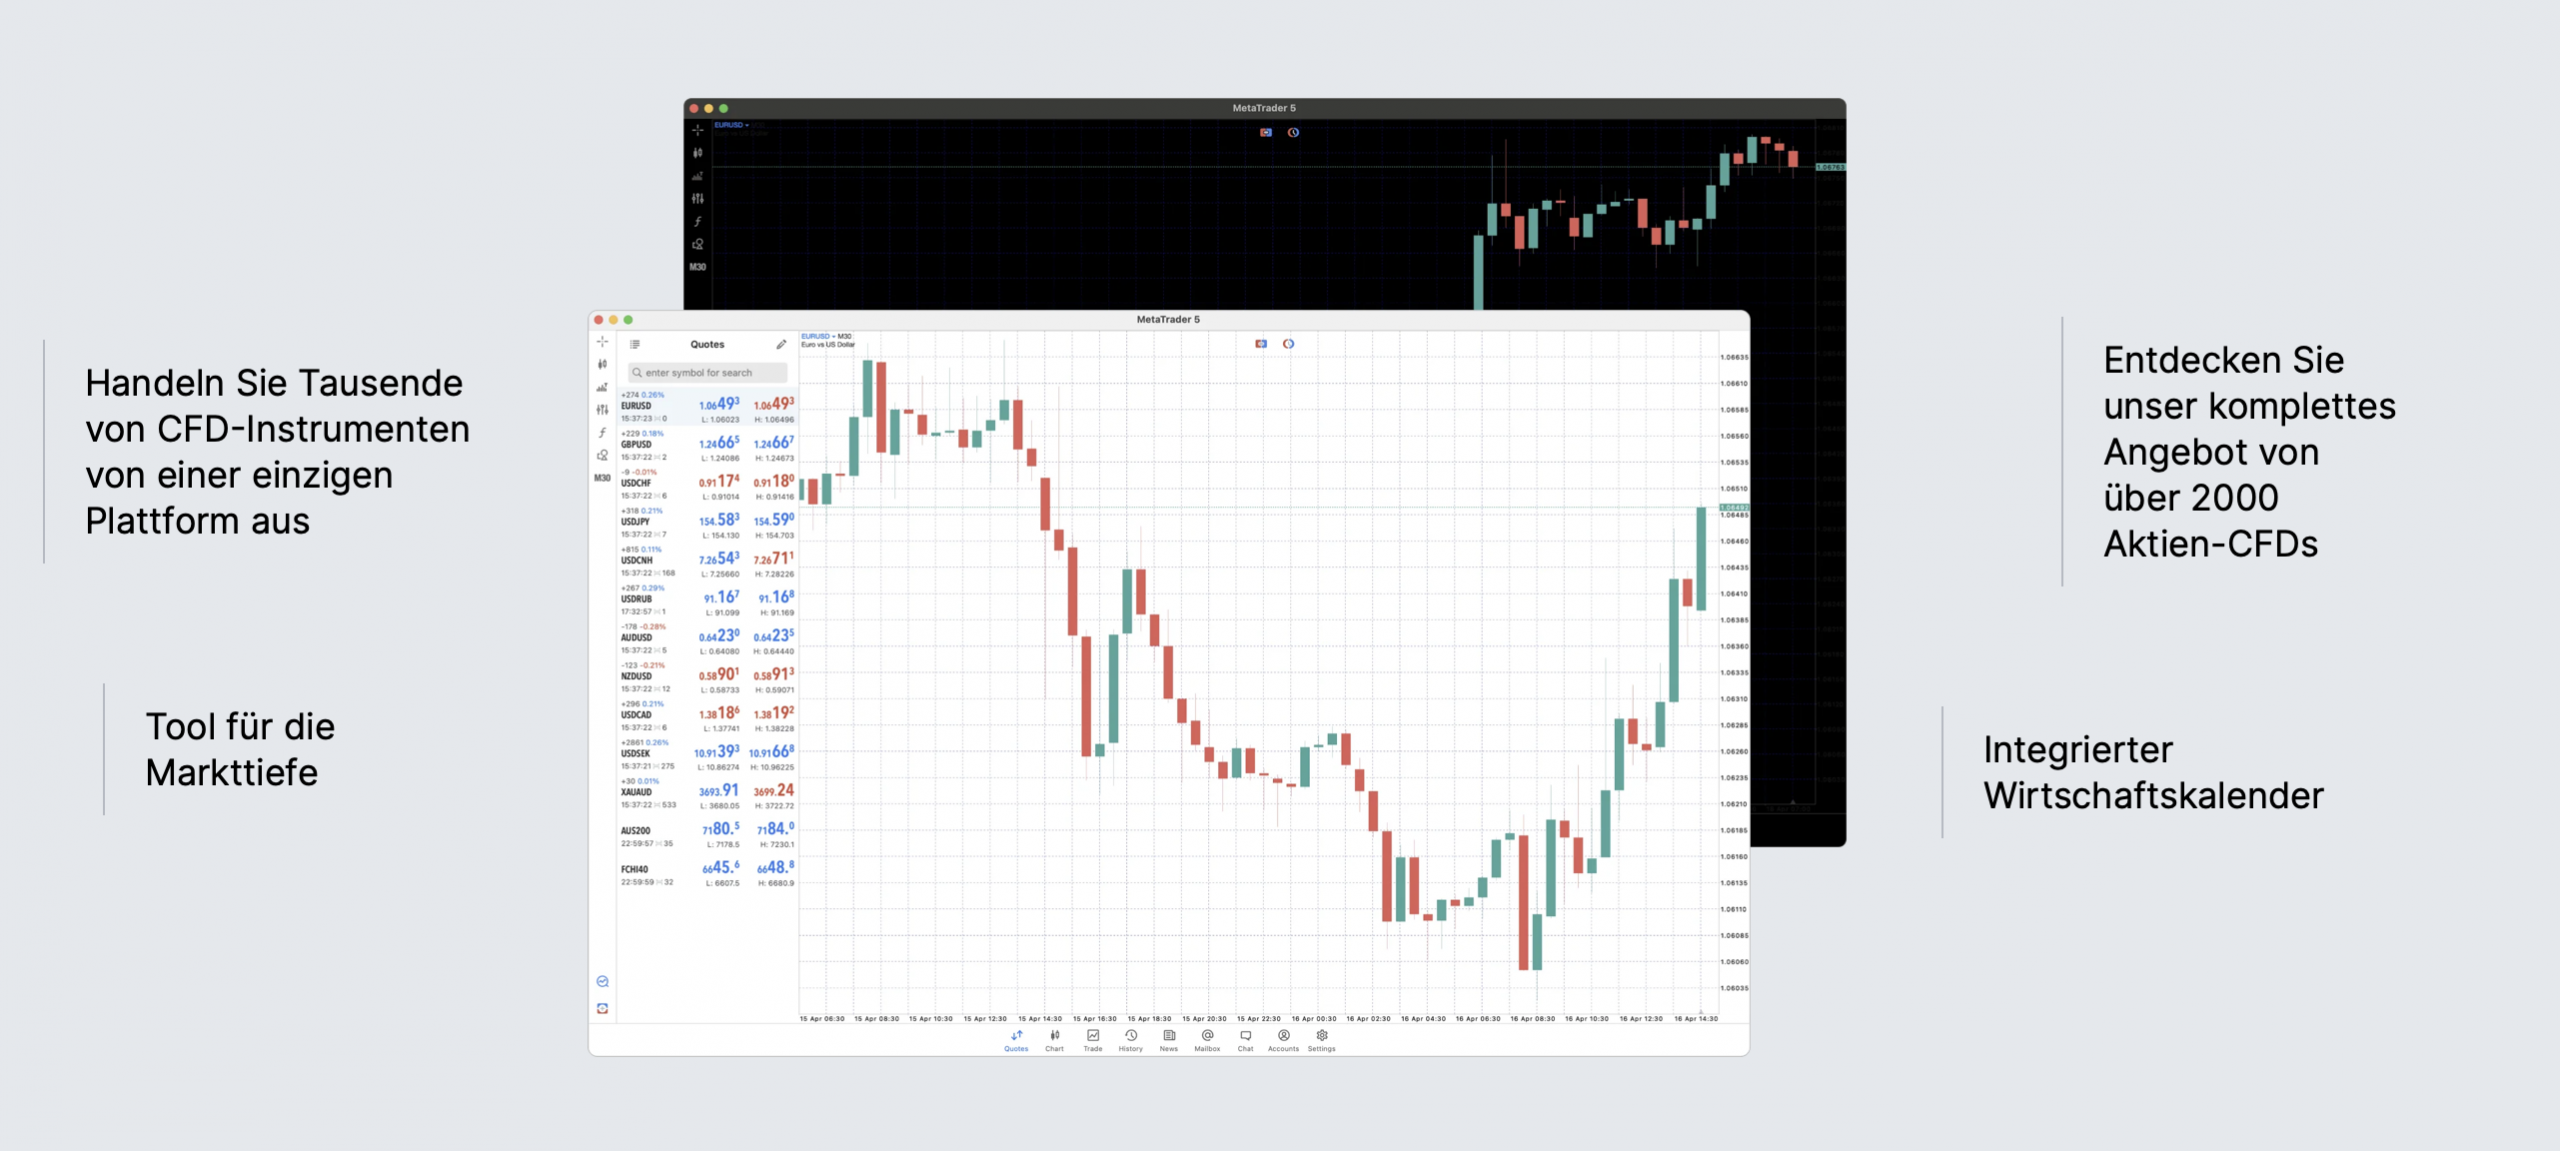The image size is (2560, 1151).
Task: Open the indicators icon in front window sidebar
Action: [x=602, y=387]
